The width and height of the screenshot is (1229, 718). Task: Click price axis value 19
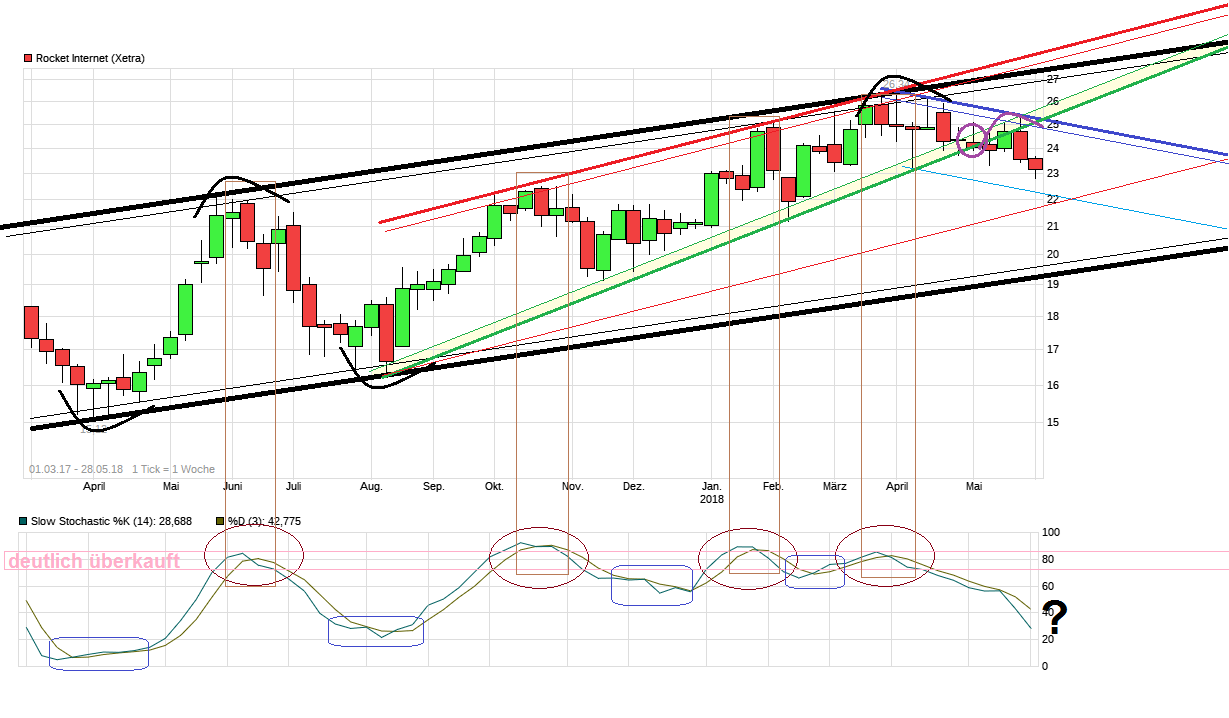pyautogui.click(x=1053, y=284)
